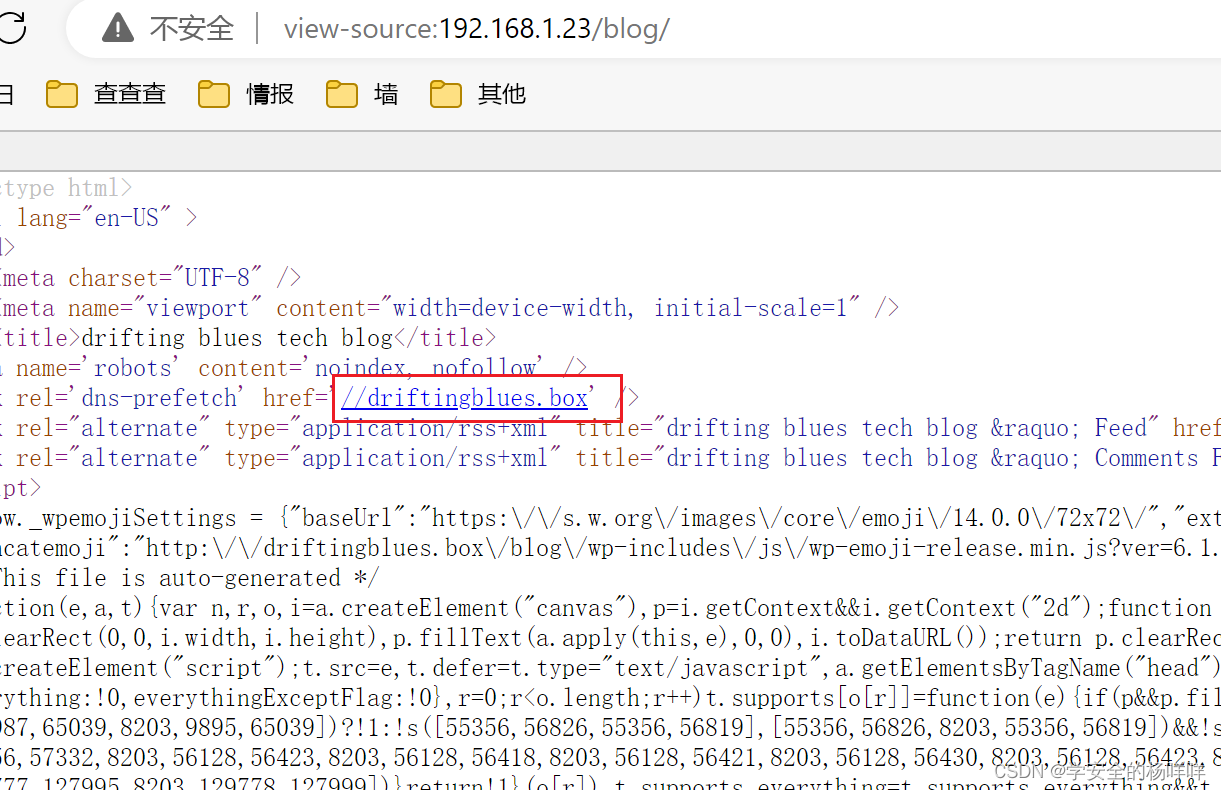The width and height of the screenshot is (1221, 790).
Task: Click the reload page icon
Action: [x=10, y=28]
